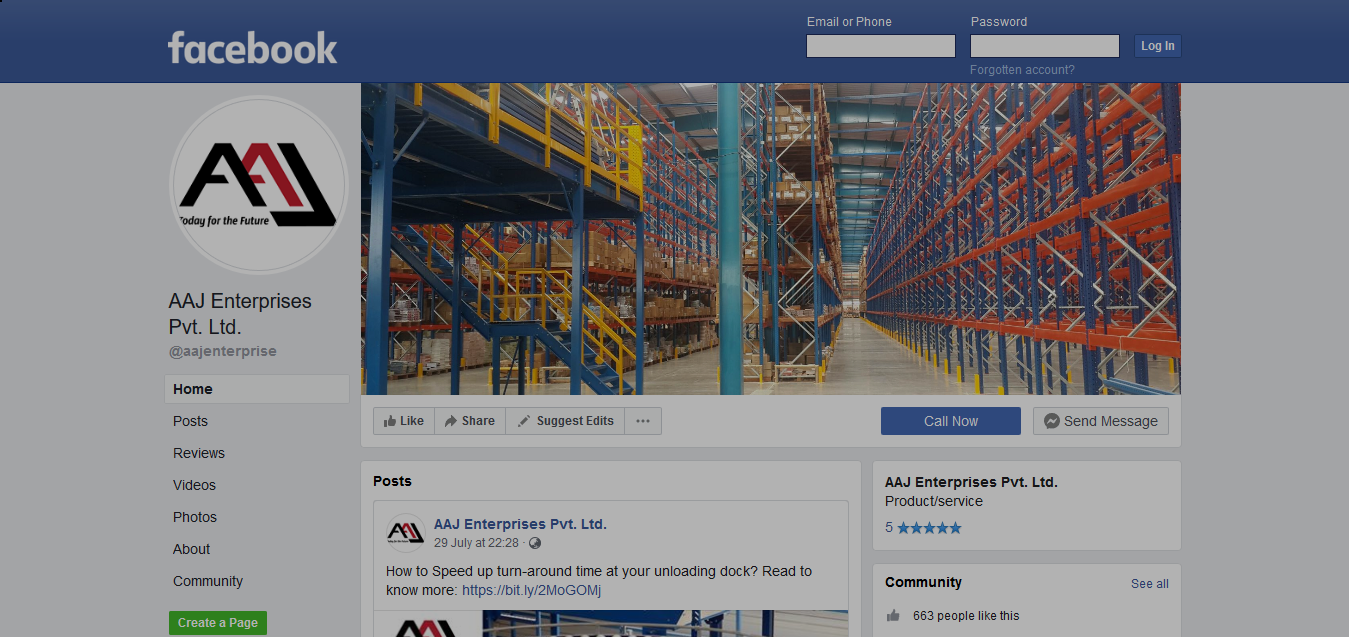The image size is (1349, 637).
Task: Click the five-star rating stars
Action: [x=929, y=527]
